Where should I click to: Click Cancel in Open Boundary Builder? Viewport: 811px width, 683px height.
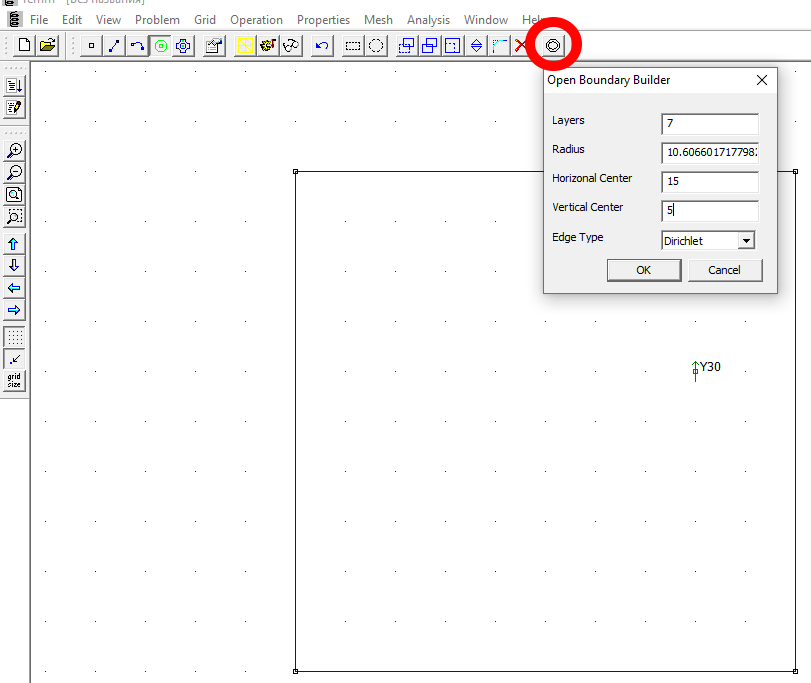tap(724, 270)
